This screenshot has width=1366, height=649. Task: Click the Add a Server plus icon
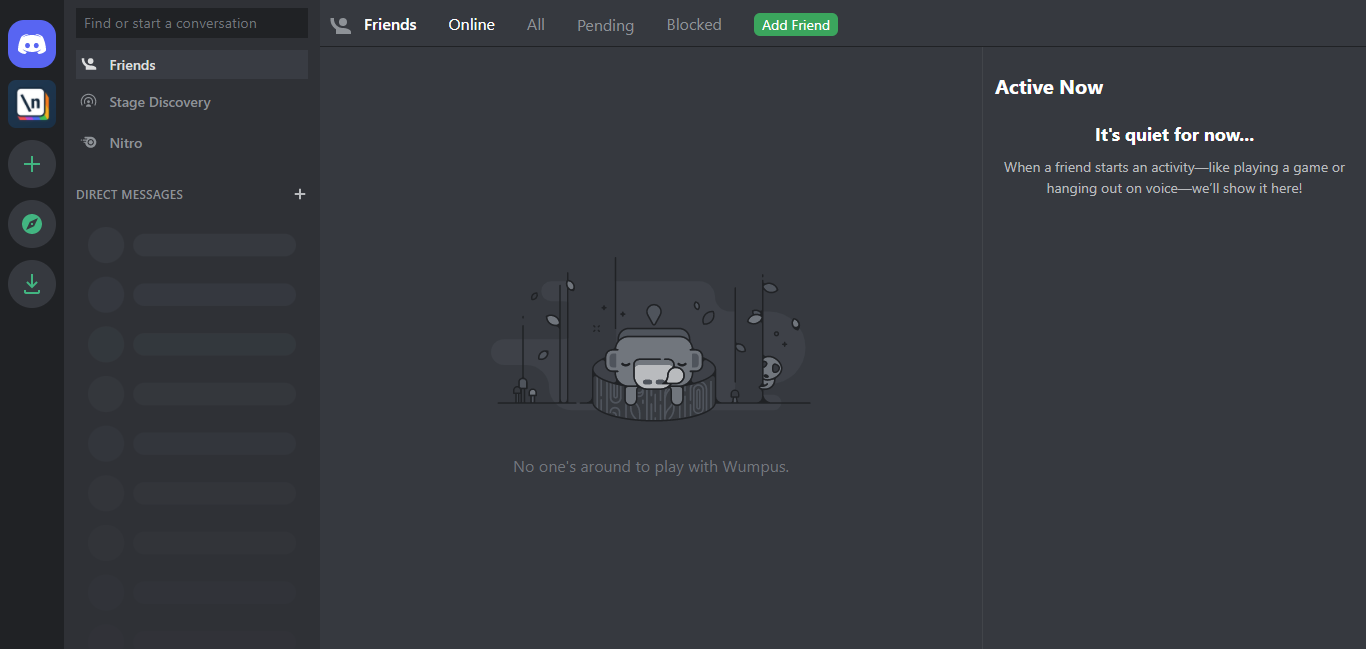click(32, 164)
